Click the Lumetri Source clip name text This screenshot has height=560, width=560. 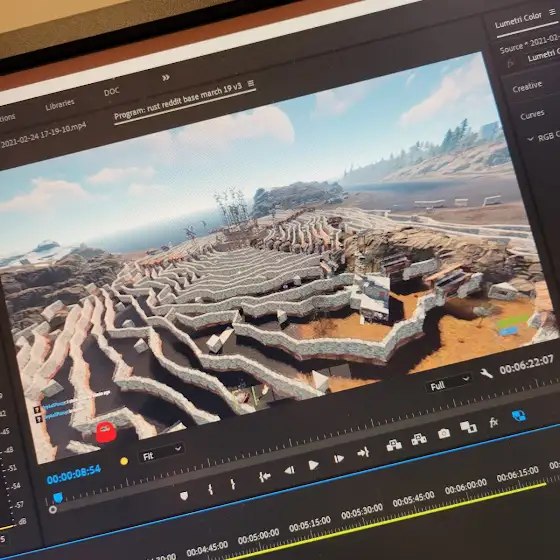[530, 45]
